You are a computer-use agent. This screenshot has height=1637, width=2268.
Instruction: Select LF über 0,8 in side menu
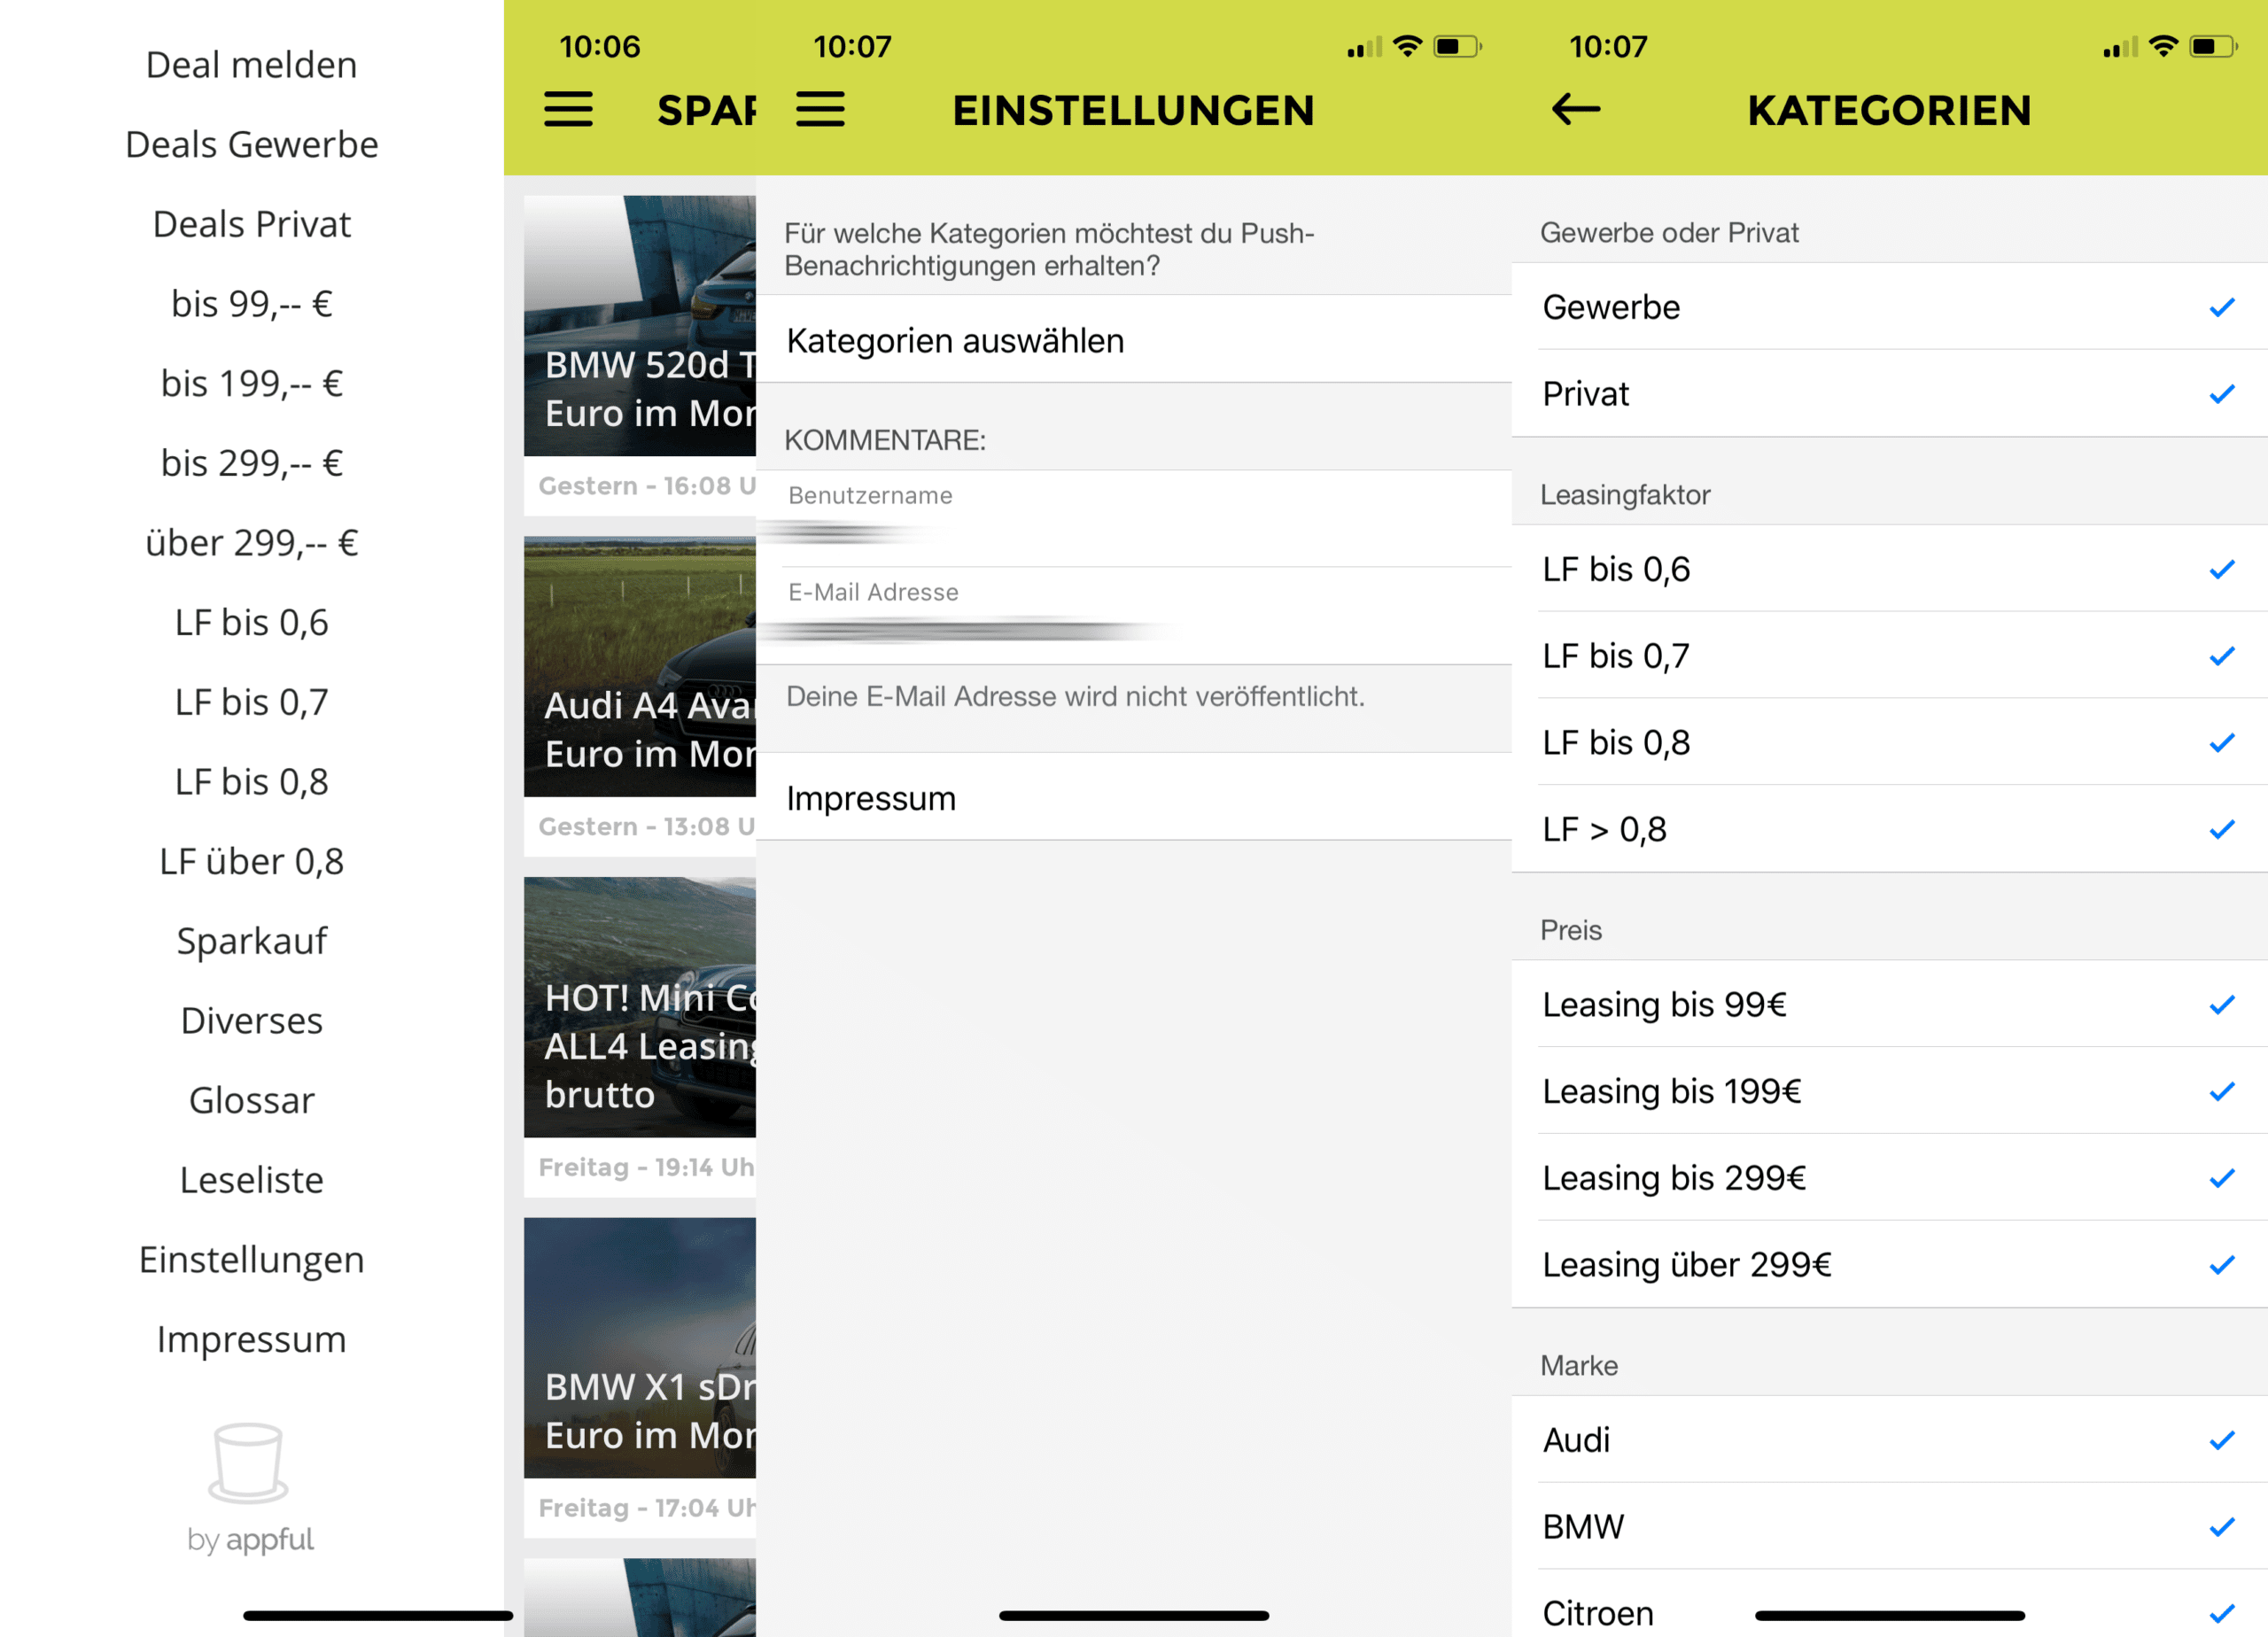(x=252, y=862)
